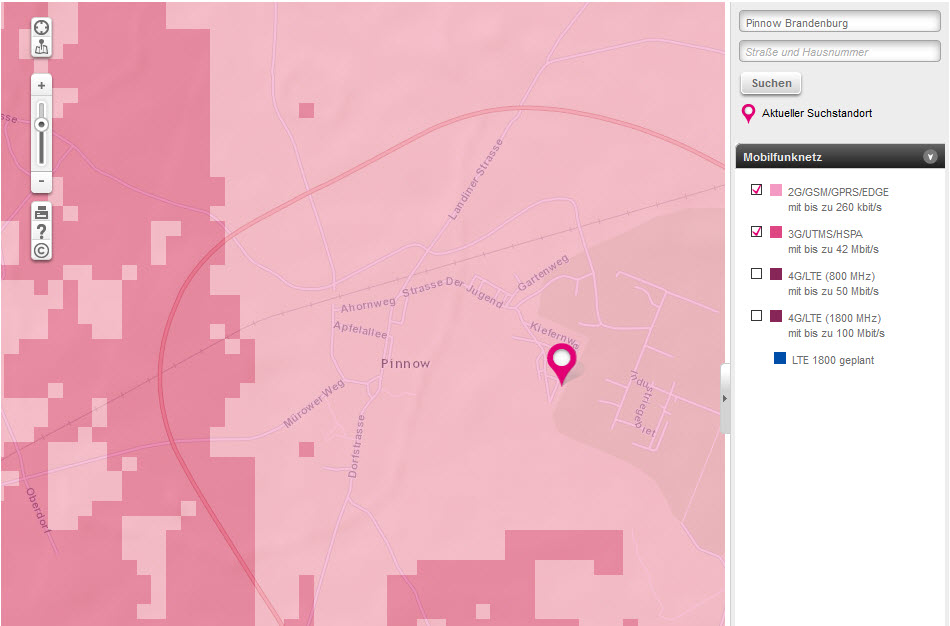This screenshot has height=626, width=950.
Task: Click 'mit bis zu 100 Mbit/s' text
Action: point(836,333)
